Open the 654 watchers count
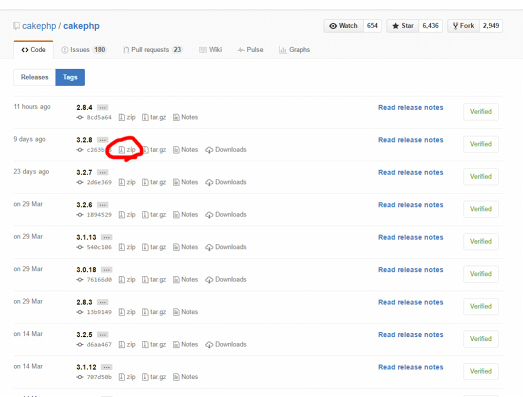This screenshot has height=397, width=523. point(372,26)
